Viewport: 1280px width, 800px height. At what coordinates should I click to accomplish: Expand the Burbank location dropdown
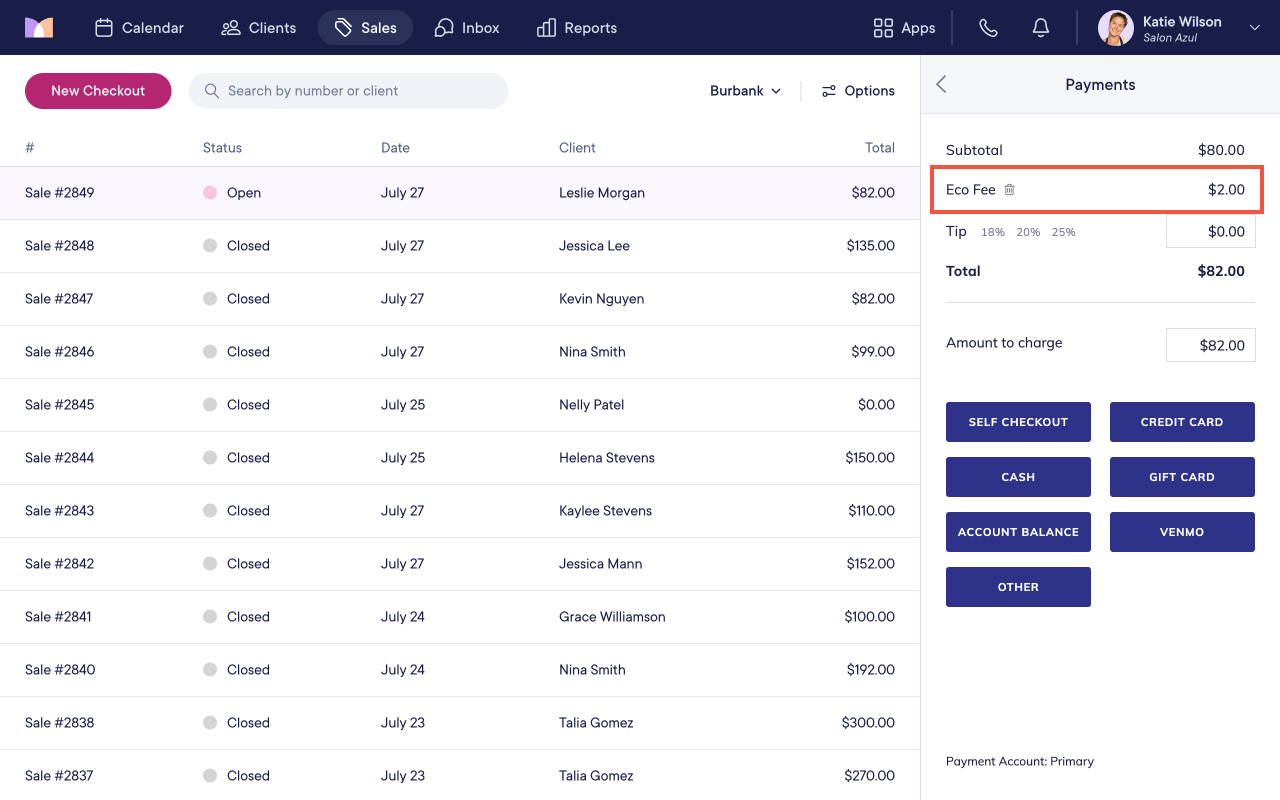745,91
